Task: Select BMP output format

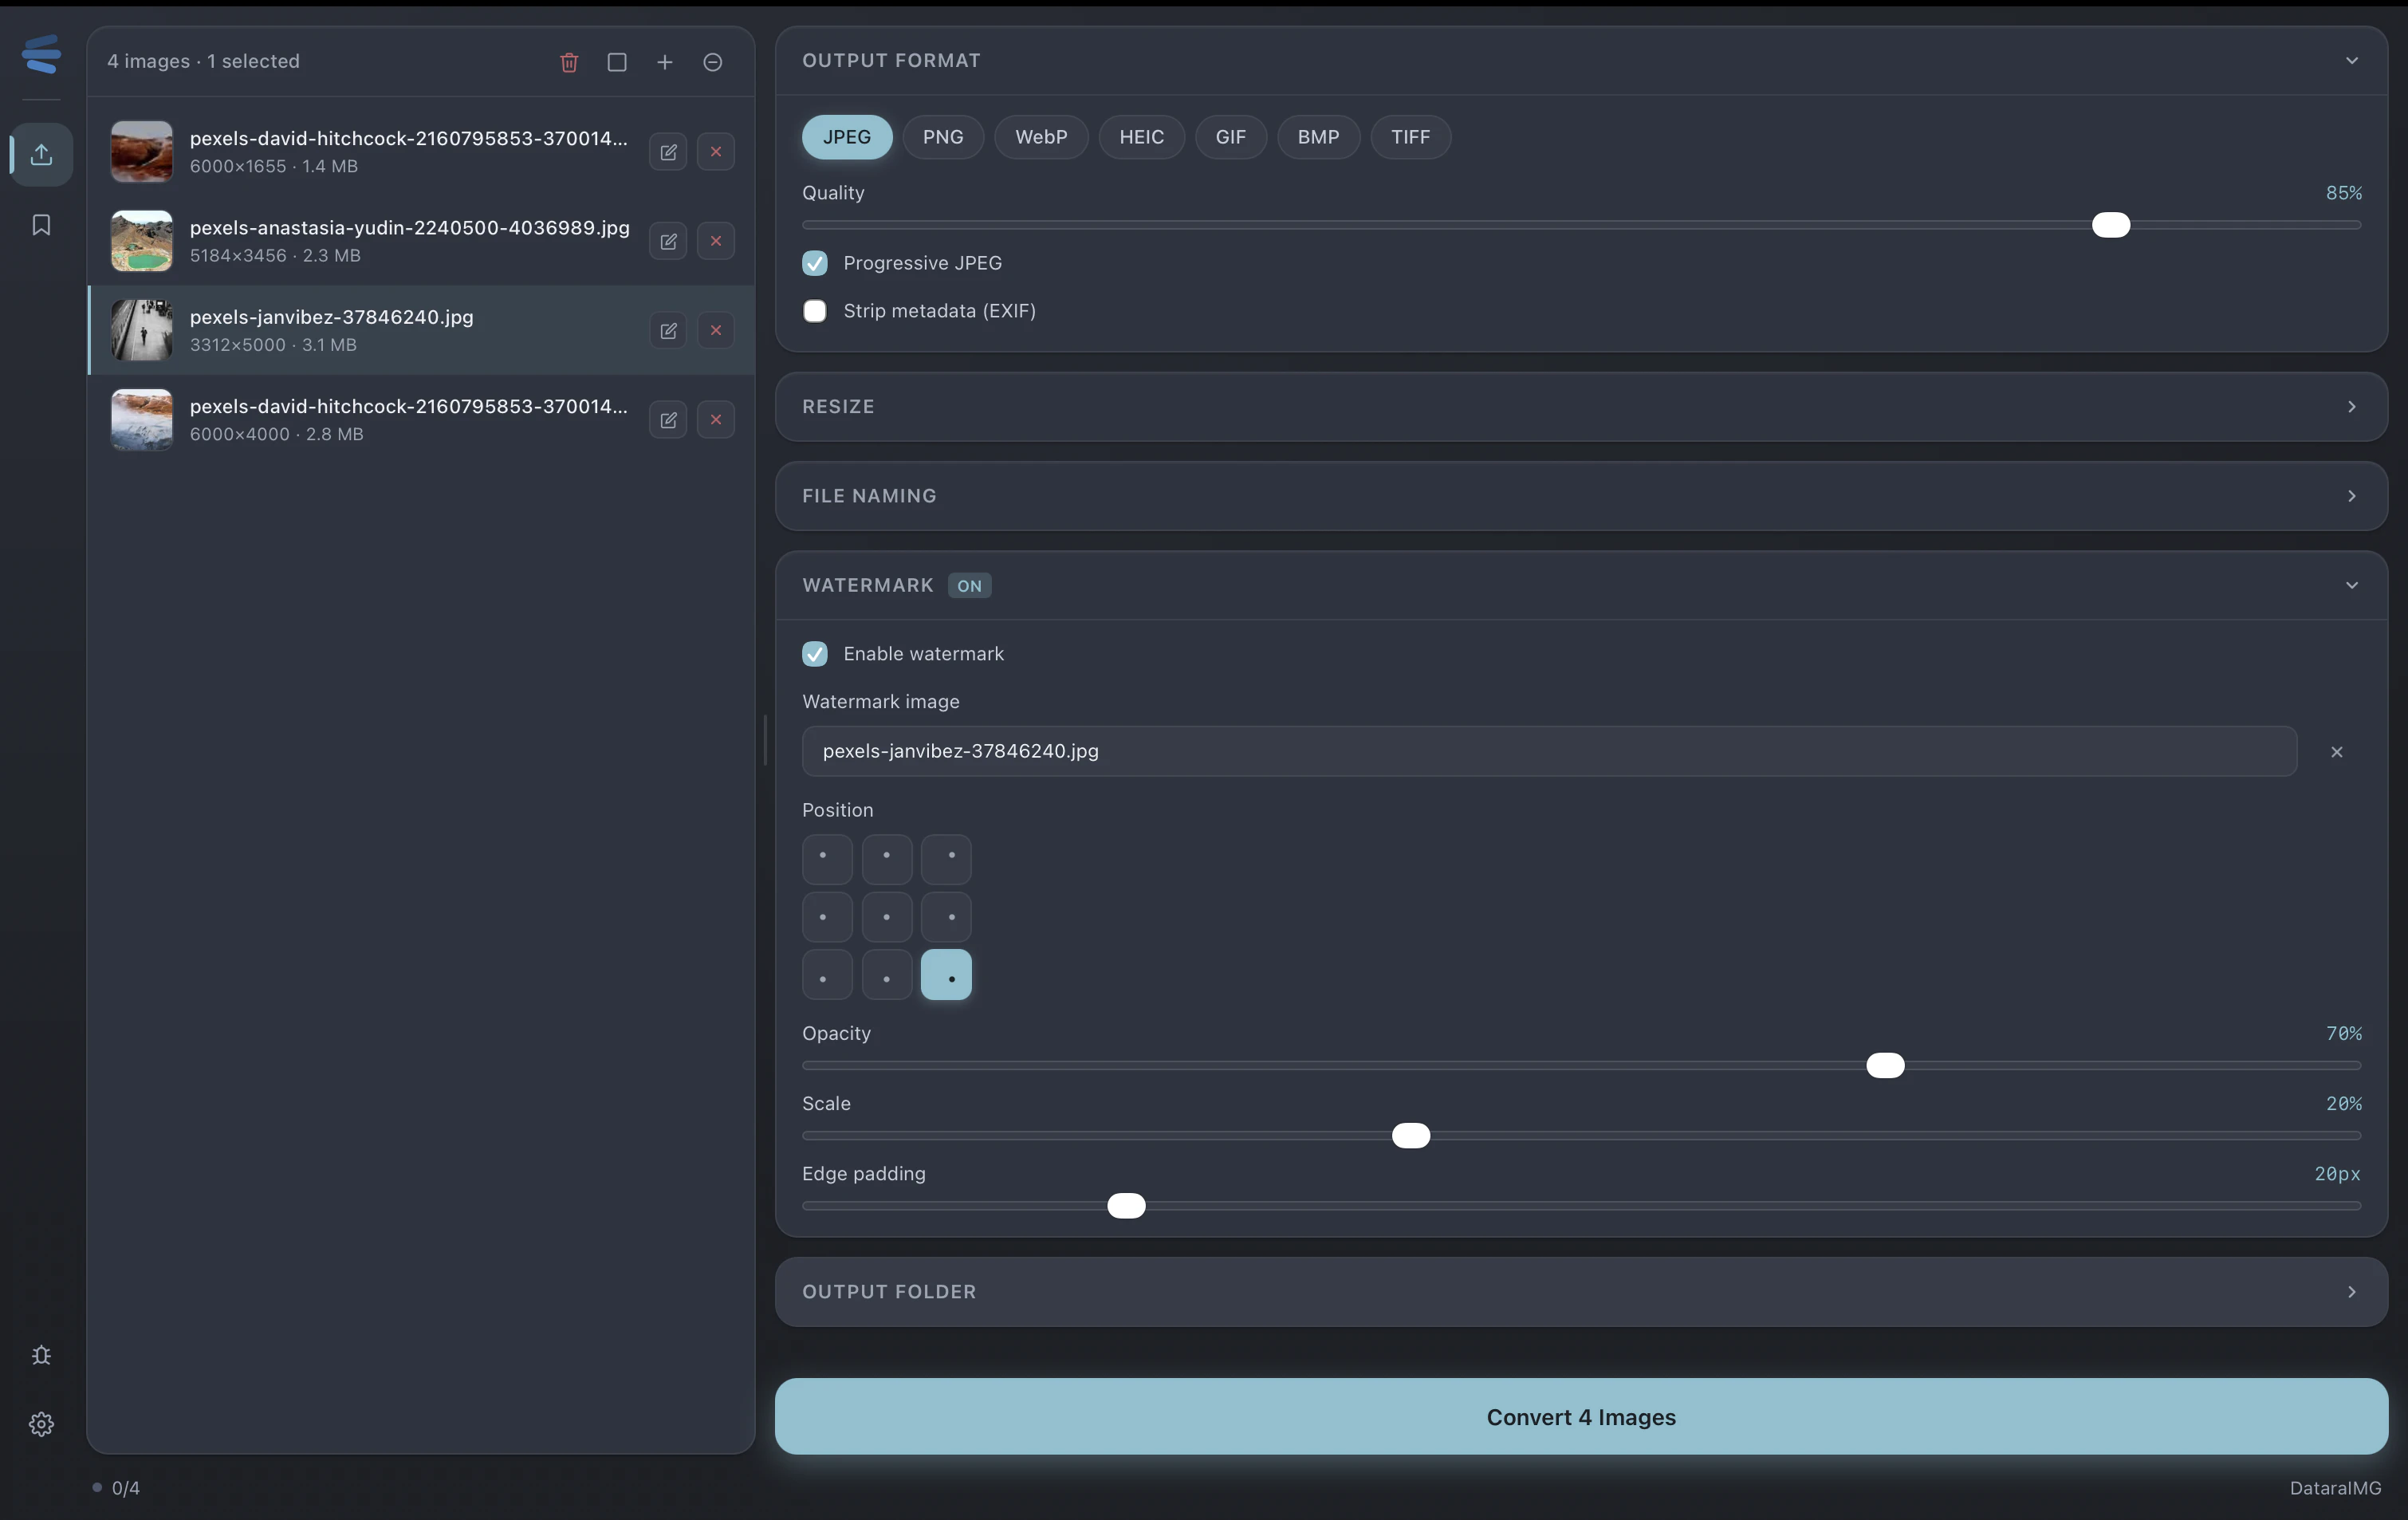Action: click(x=1319, y=137)
